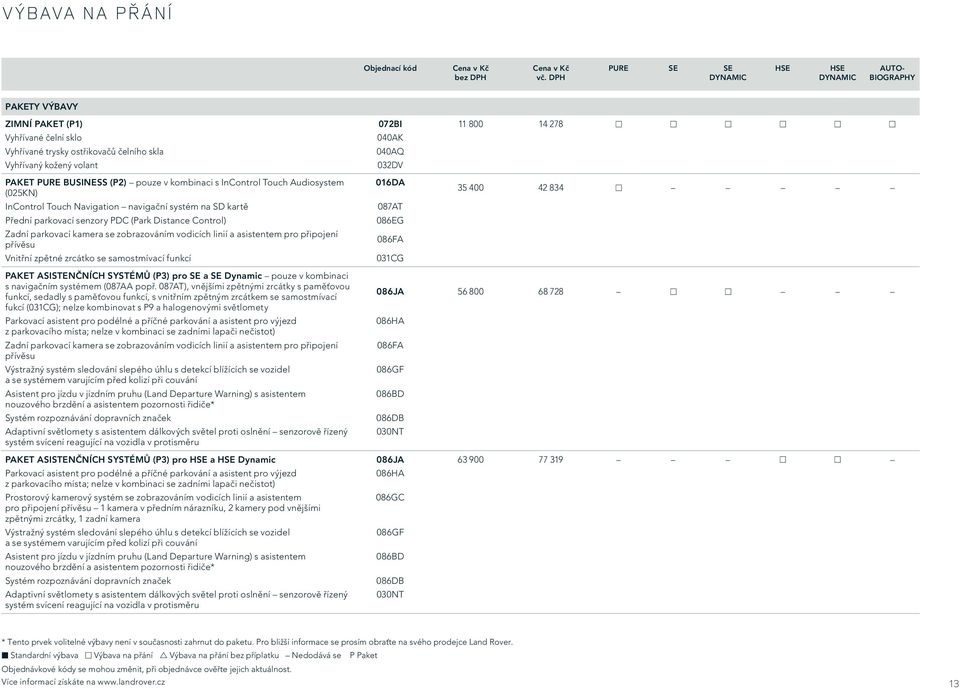Click the price 63 900

(x=470, y=460)
